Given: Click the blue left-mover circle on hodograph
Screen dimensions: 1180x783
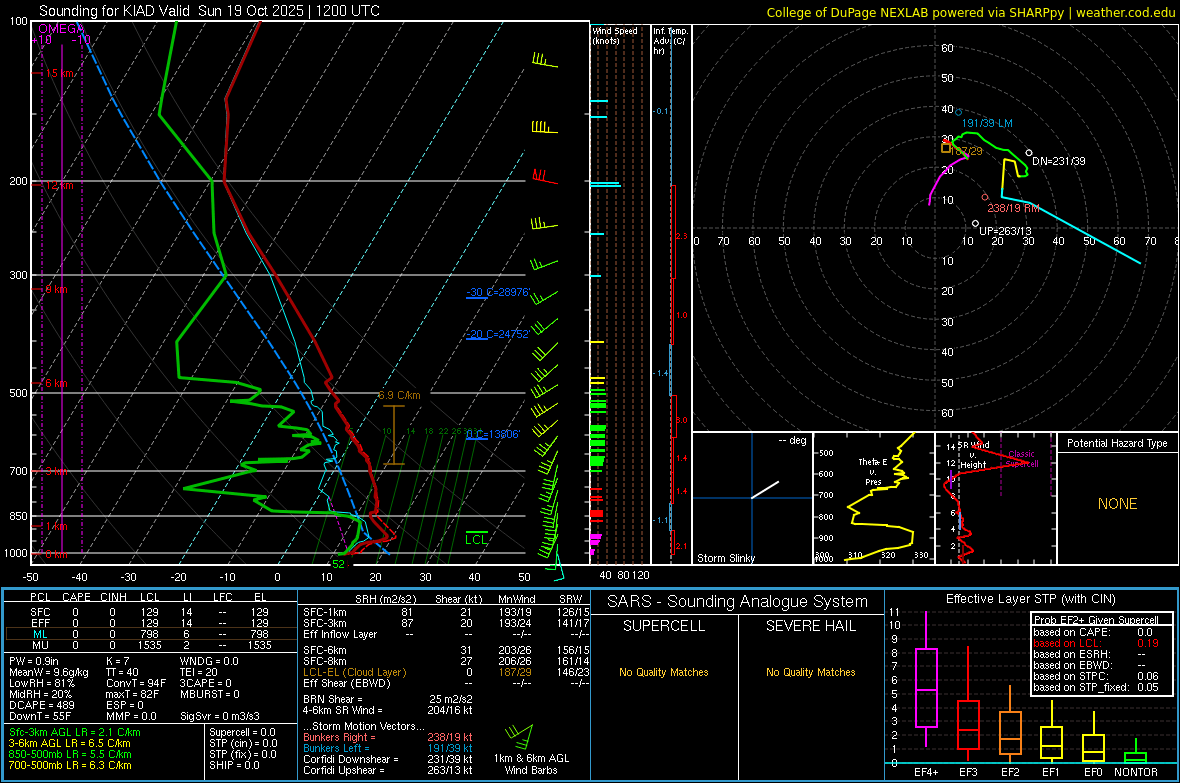Looking at the screenshot, I should click(x=959, y=112).
